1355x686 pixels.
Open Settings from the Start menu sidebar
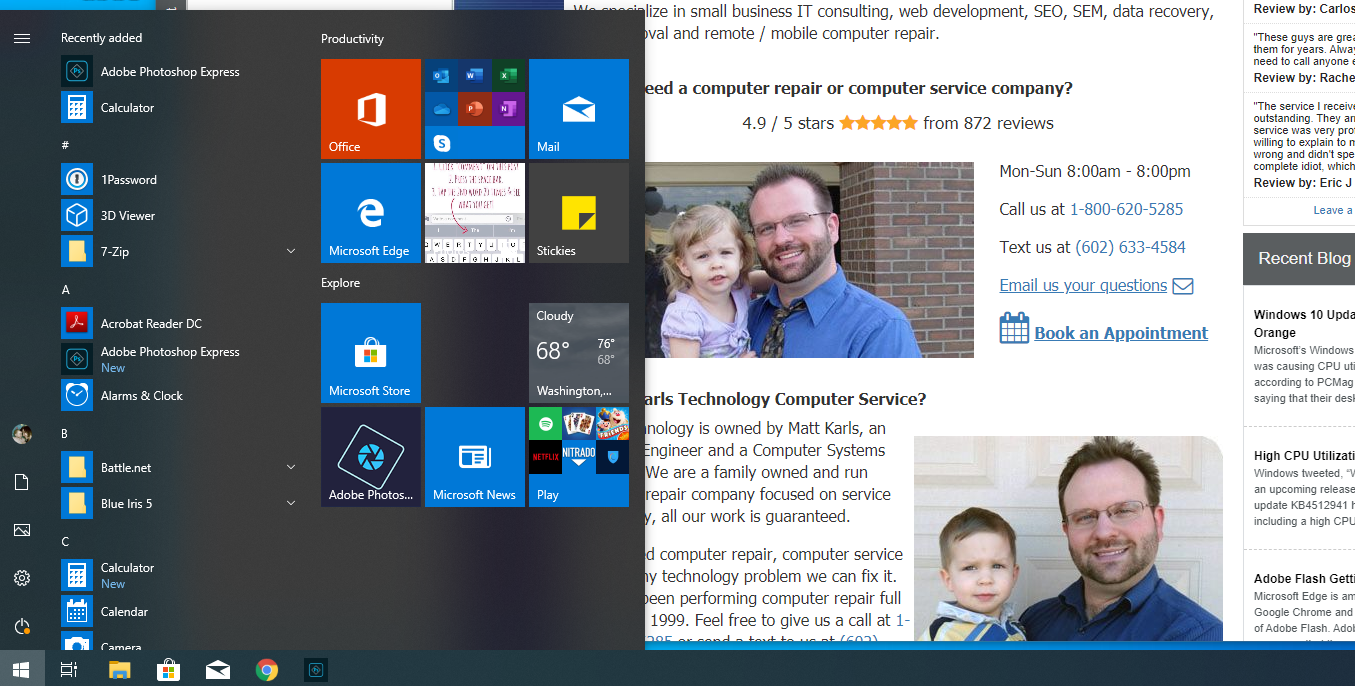pyautogui.click(x=21, y=578)
